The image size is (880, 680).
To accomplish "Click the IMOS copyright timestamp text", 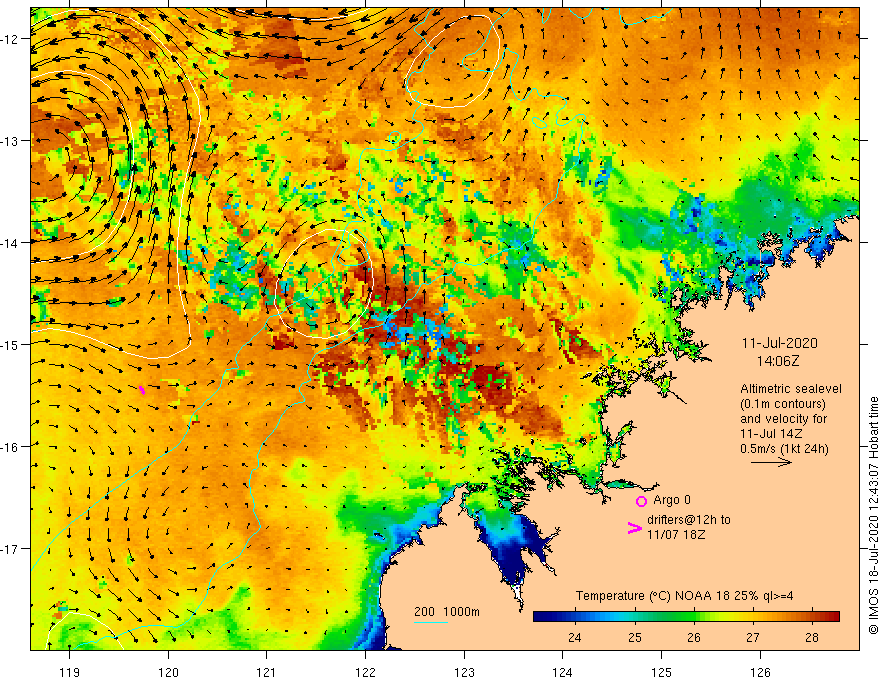I will click(x=873, y=515).
